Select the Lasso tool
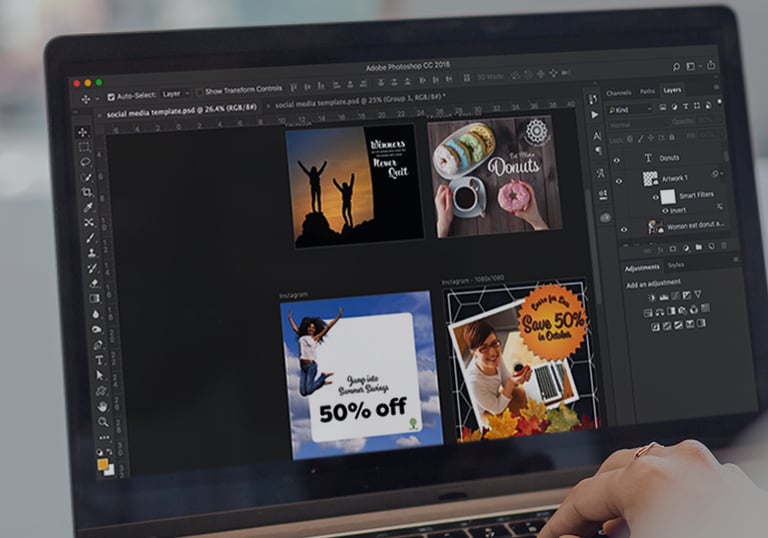768x538 pixels. 86,162
